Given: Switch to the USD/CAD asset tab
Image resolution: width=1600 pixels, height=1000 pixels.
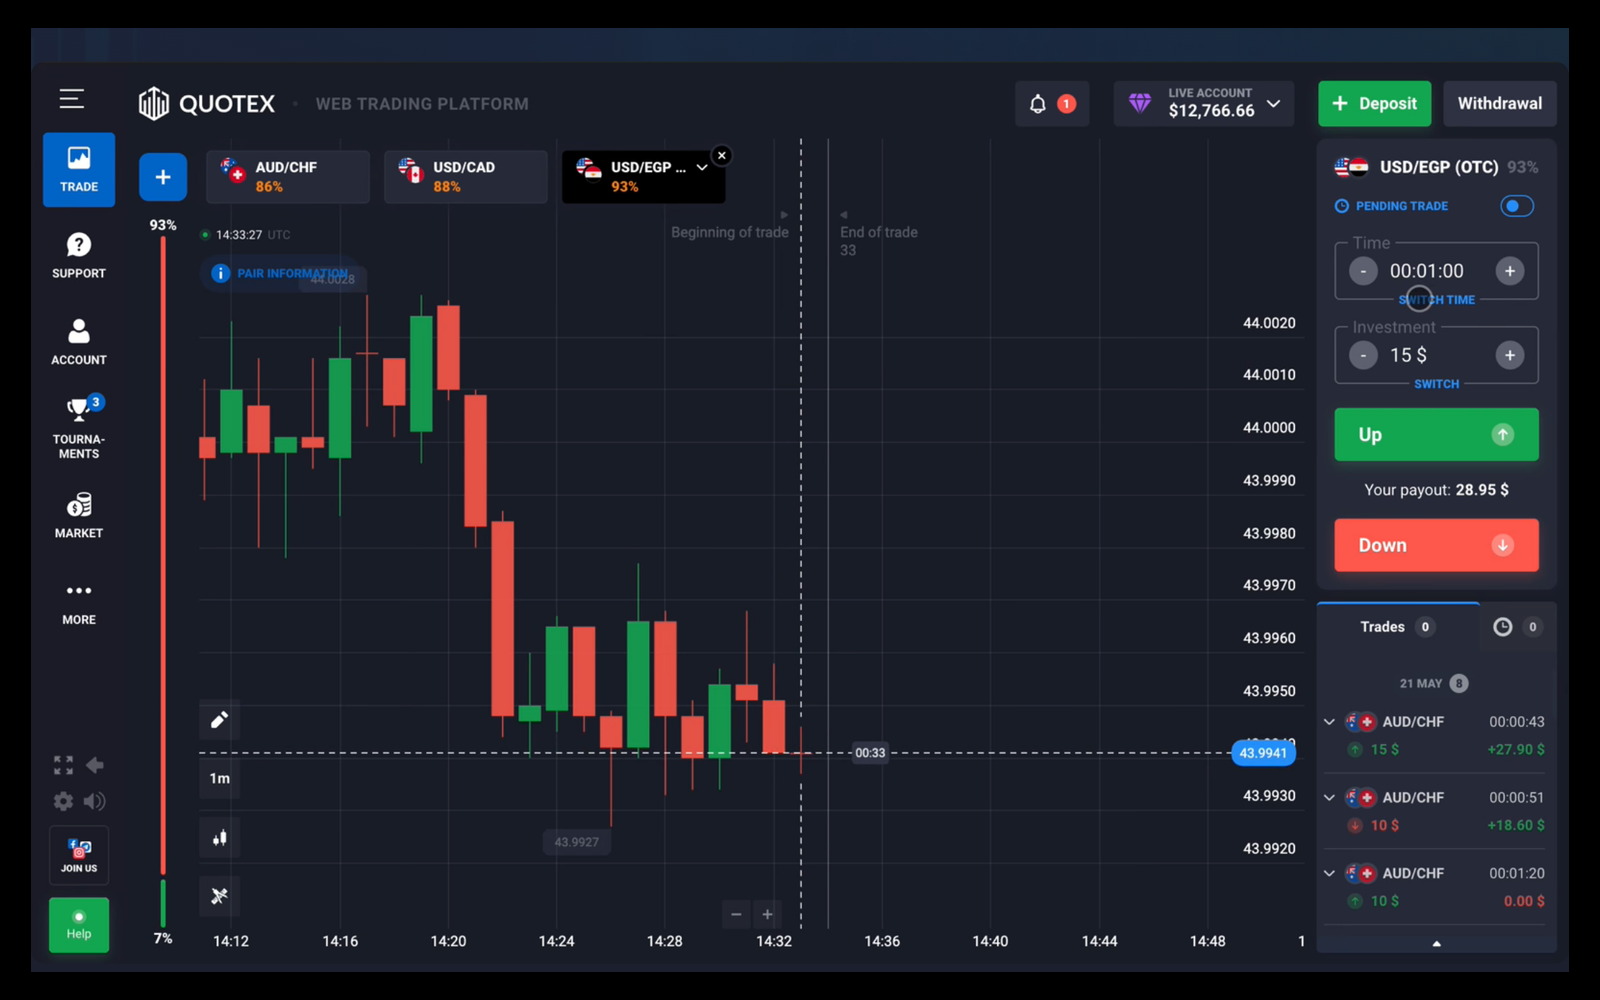Looking at the screenshot, I should 466,177.
